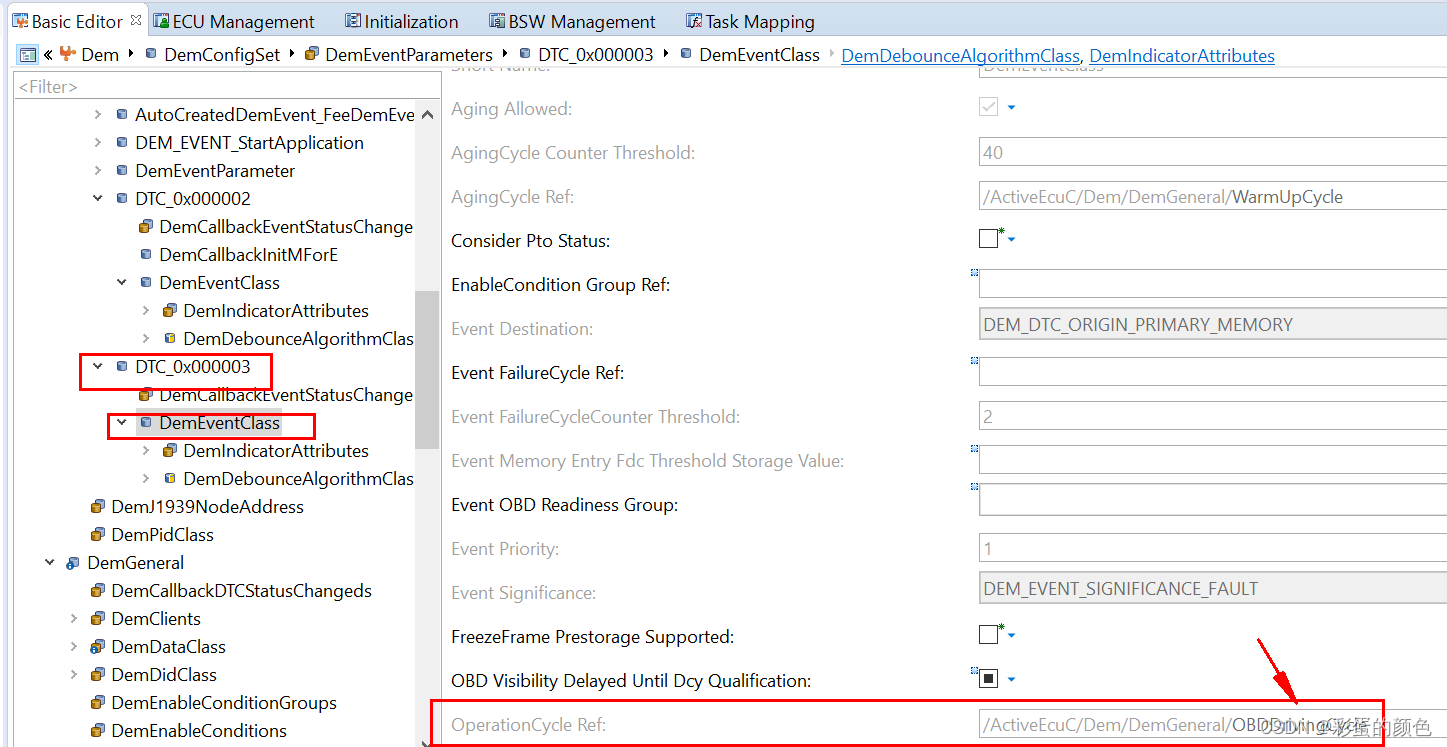Expand the DemDidClass tree node

(74, 675)
